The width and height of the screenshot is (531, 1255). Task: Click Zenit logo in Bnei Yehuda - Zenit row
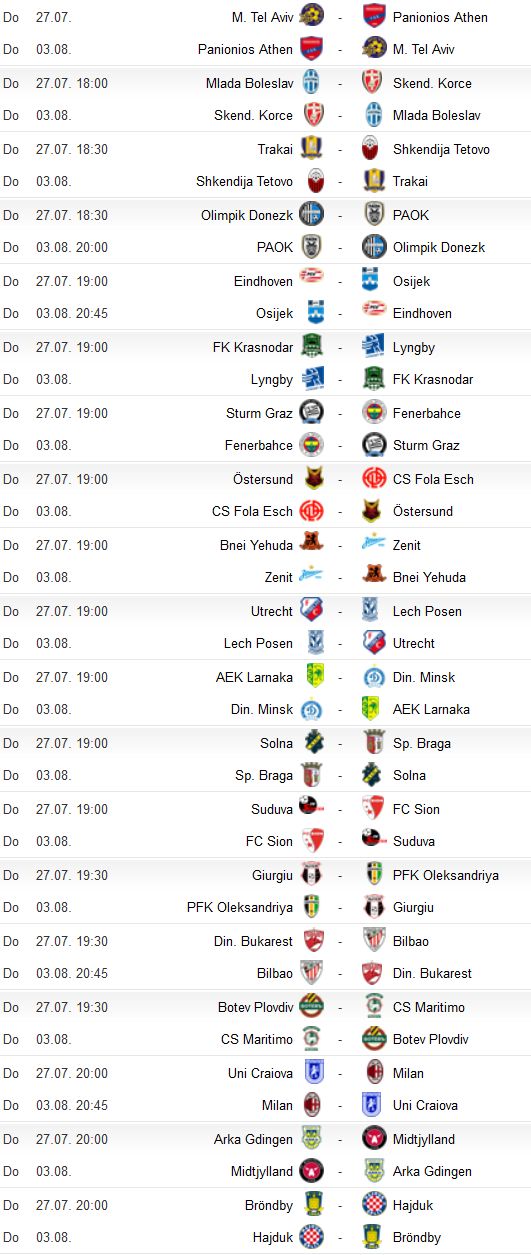coord(374,545)
